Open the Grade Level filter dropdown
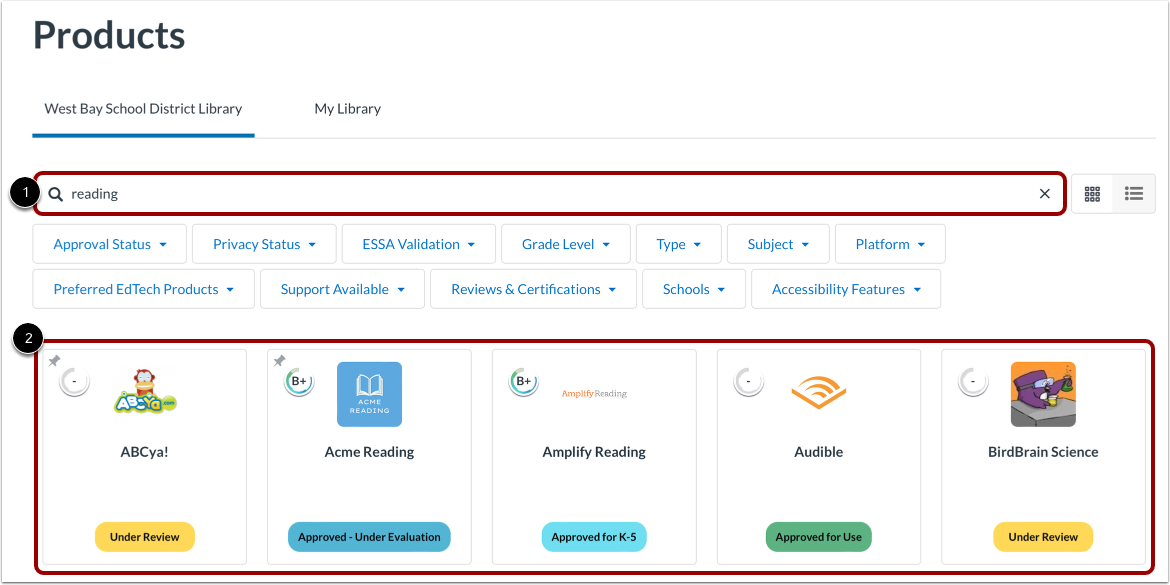 [x=565, y=243]
